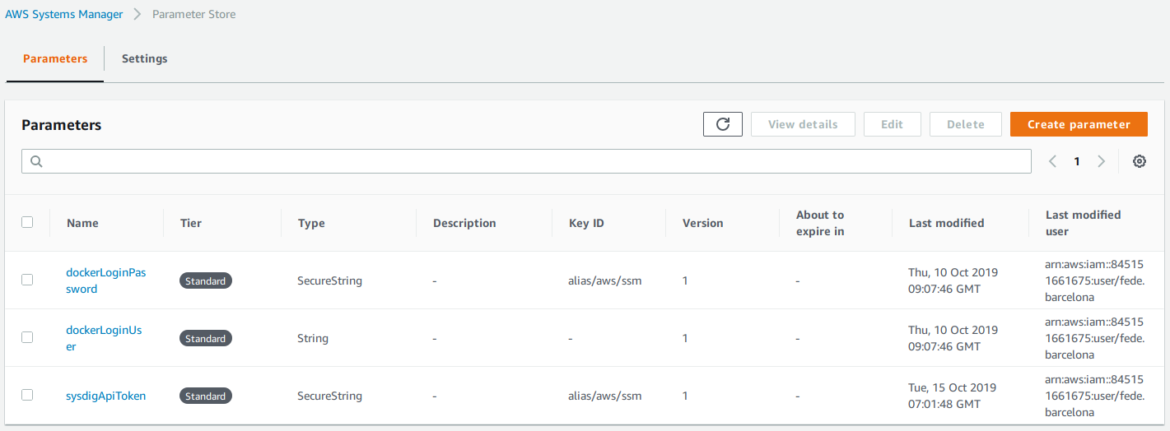The image size is (1170, 431).
Task: Click SecureString type in dockerLoginPassword row
Action: 330,281
